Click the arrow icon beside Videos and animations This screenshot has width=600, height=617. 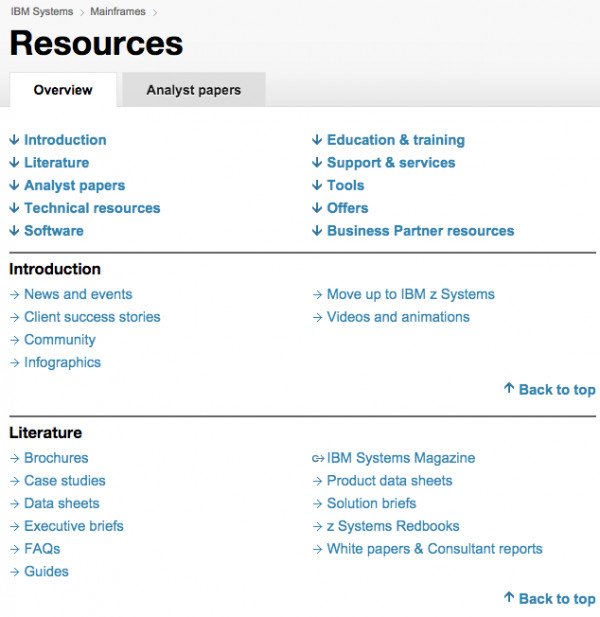(x=317, y=318)
